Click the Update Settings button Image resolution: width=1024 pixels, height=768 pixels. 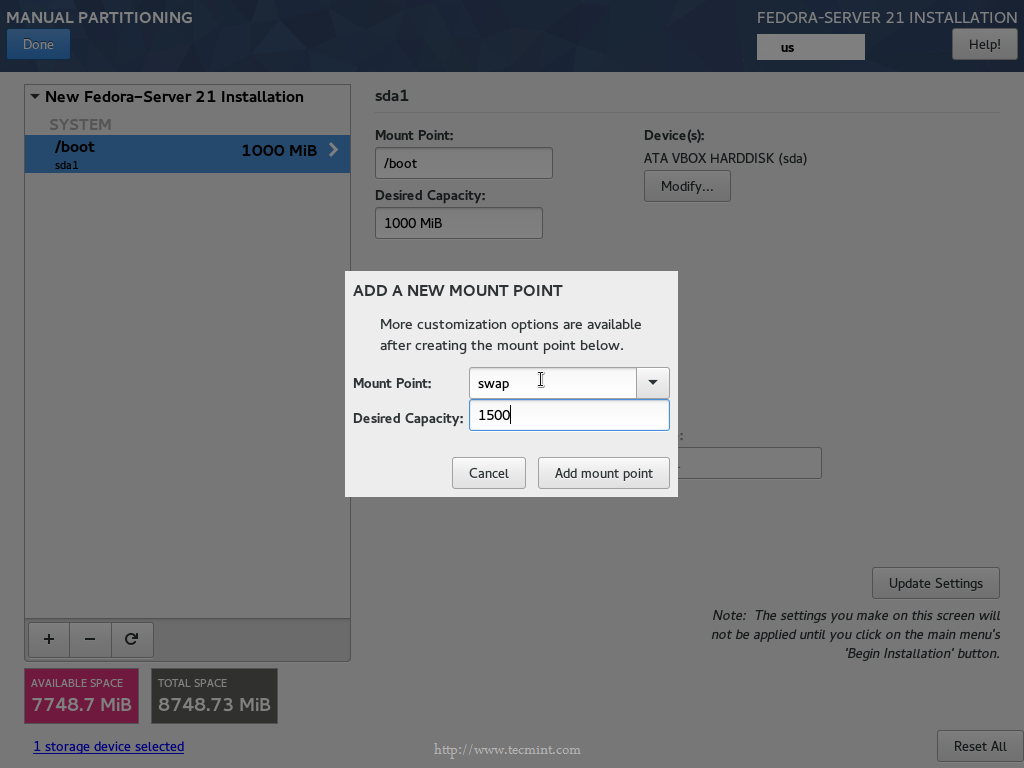tap(935, 583)
